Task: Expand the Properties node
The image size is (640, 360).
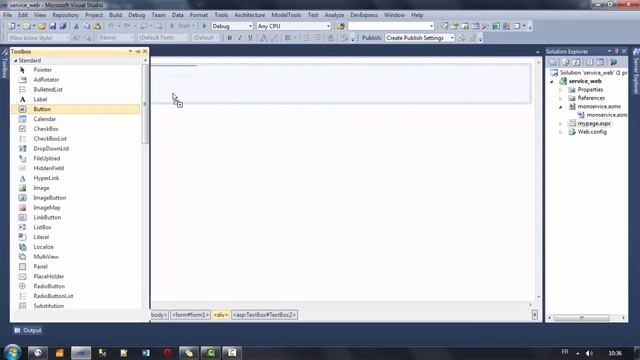Action: (560, 90)
